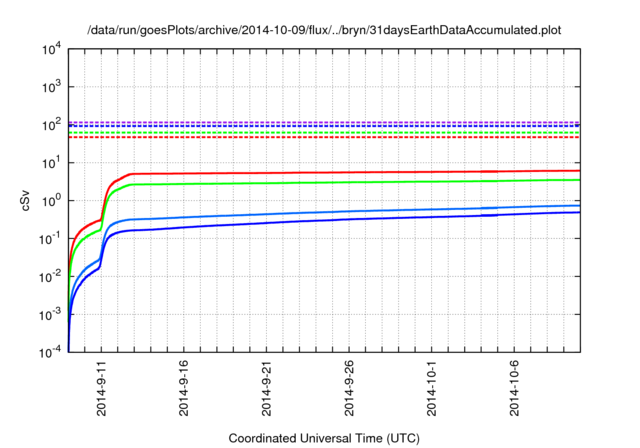This screenshot has height=448, width=640.
Task: Click the 10^4 y-axis tick label
Action: tap(52, 49)
